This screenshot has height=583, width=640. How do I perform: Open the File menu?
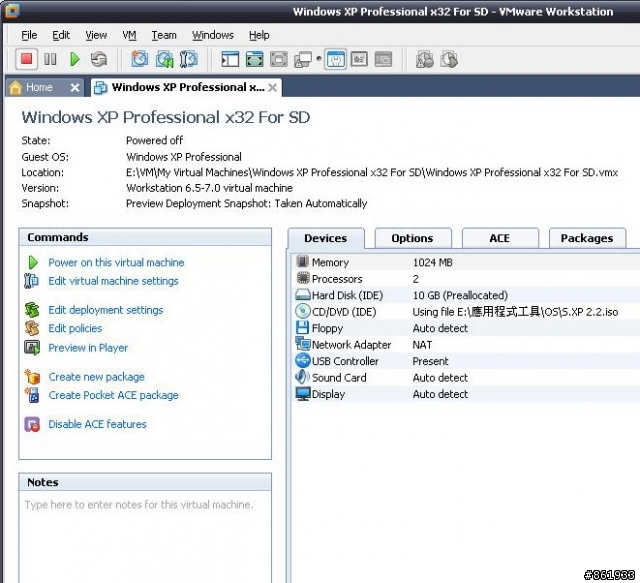coord(29,35)
